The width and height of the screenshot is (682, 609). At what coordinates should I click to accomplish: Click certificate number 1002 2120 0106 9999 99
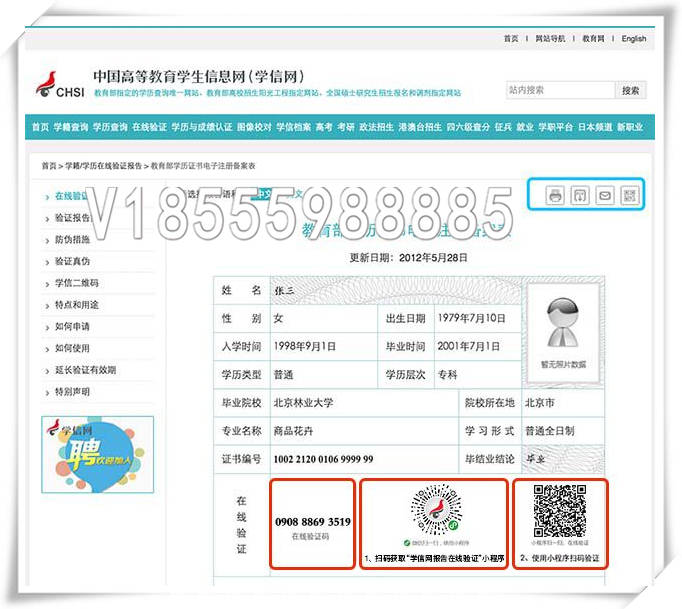pos(323,459)
